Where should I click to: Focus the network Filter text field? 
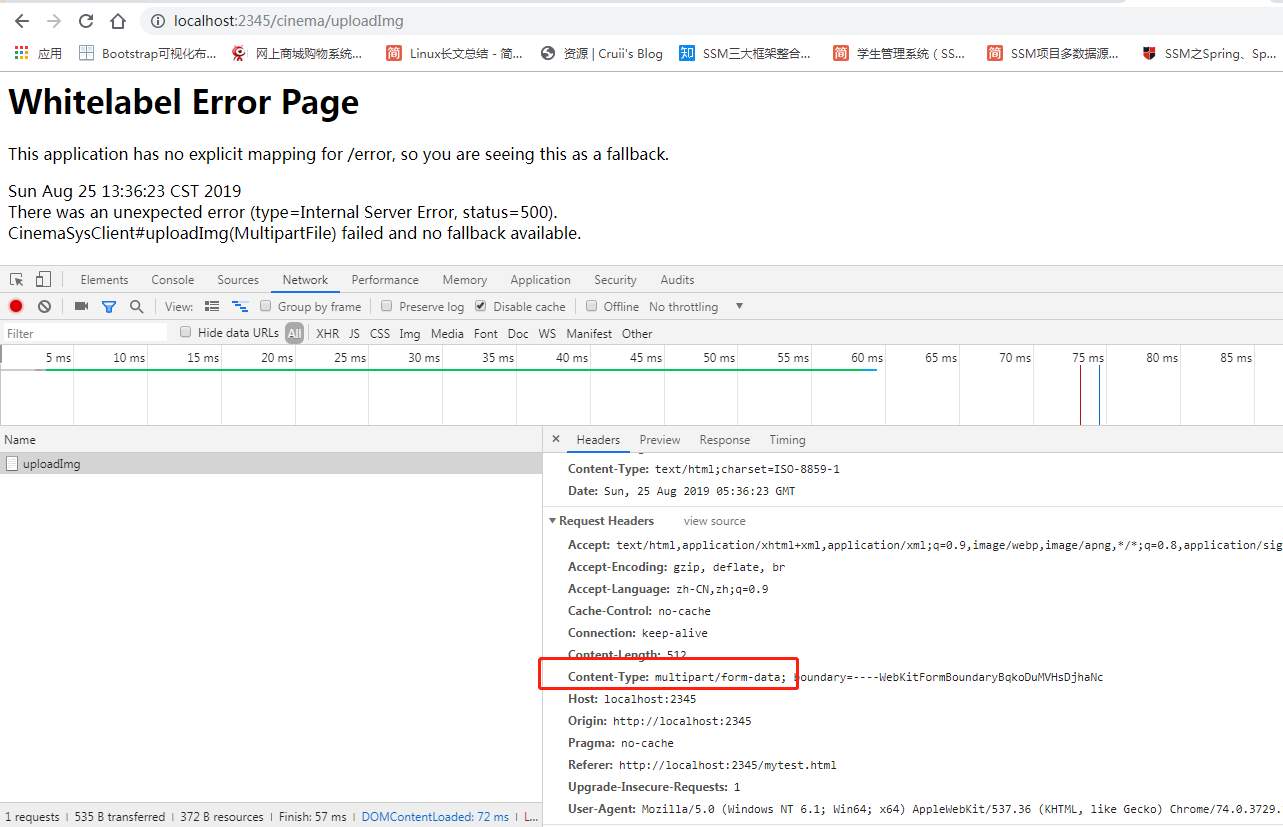click(85, 333)
